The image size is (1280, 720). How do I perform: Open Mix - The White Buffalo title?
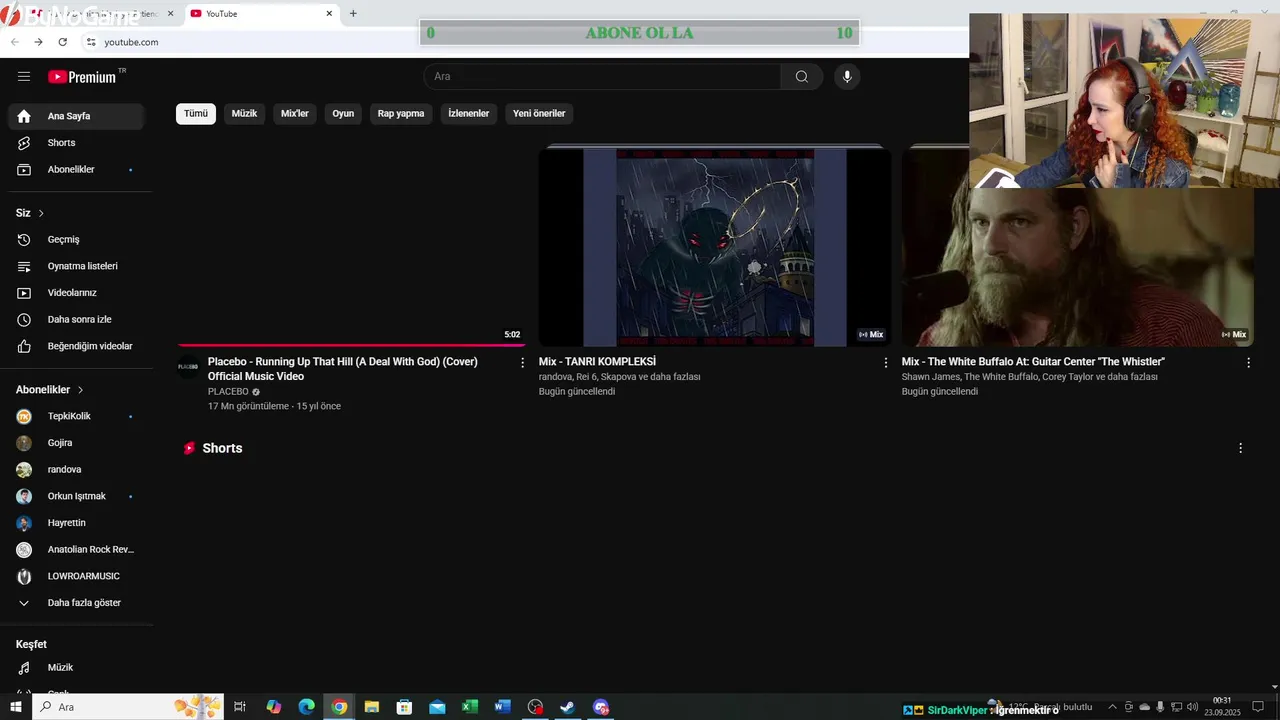point(1033,362)
